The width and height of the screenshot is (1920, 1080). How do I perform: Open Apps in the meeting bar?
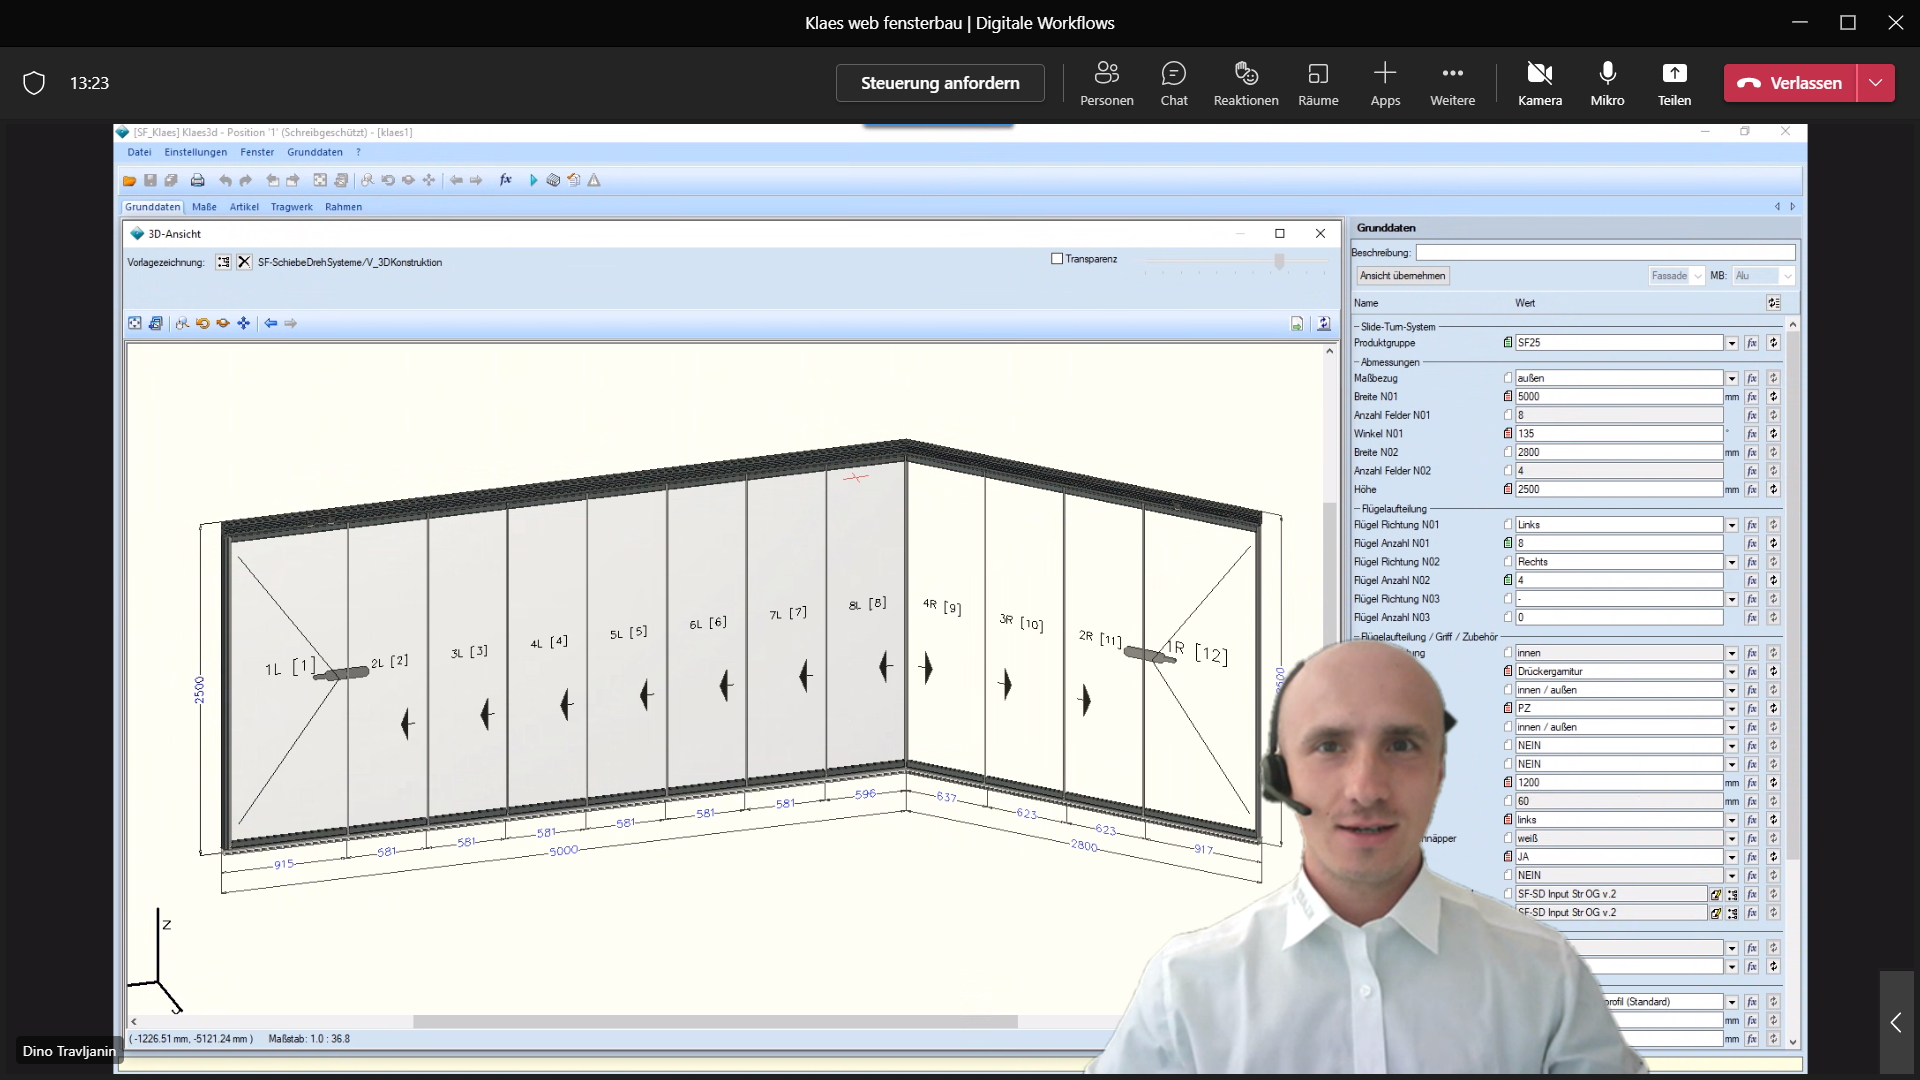pos(1385,83)
